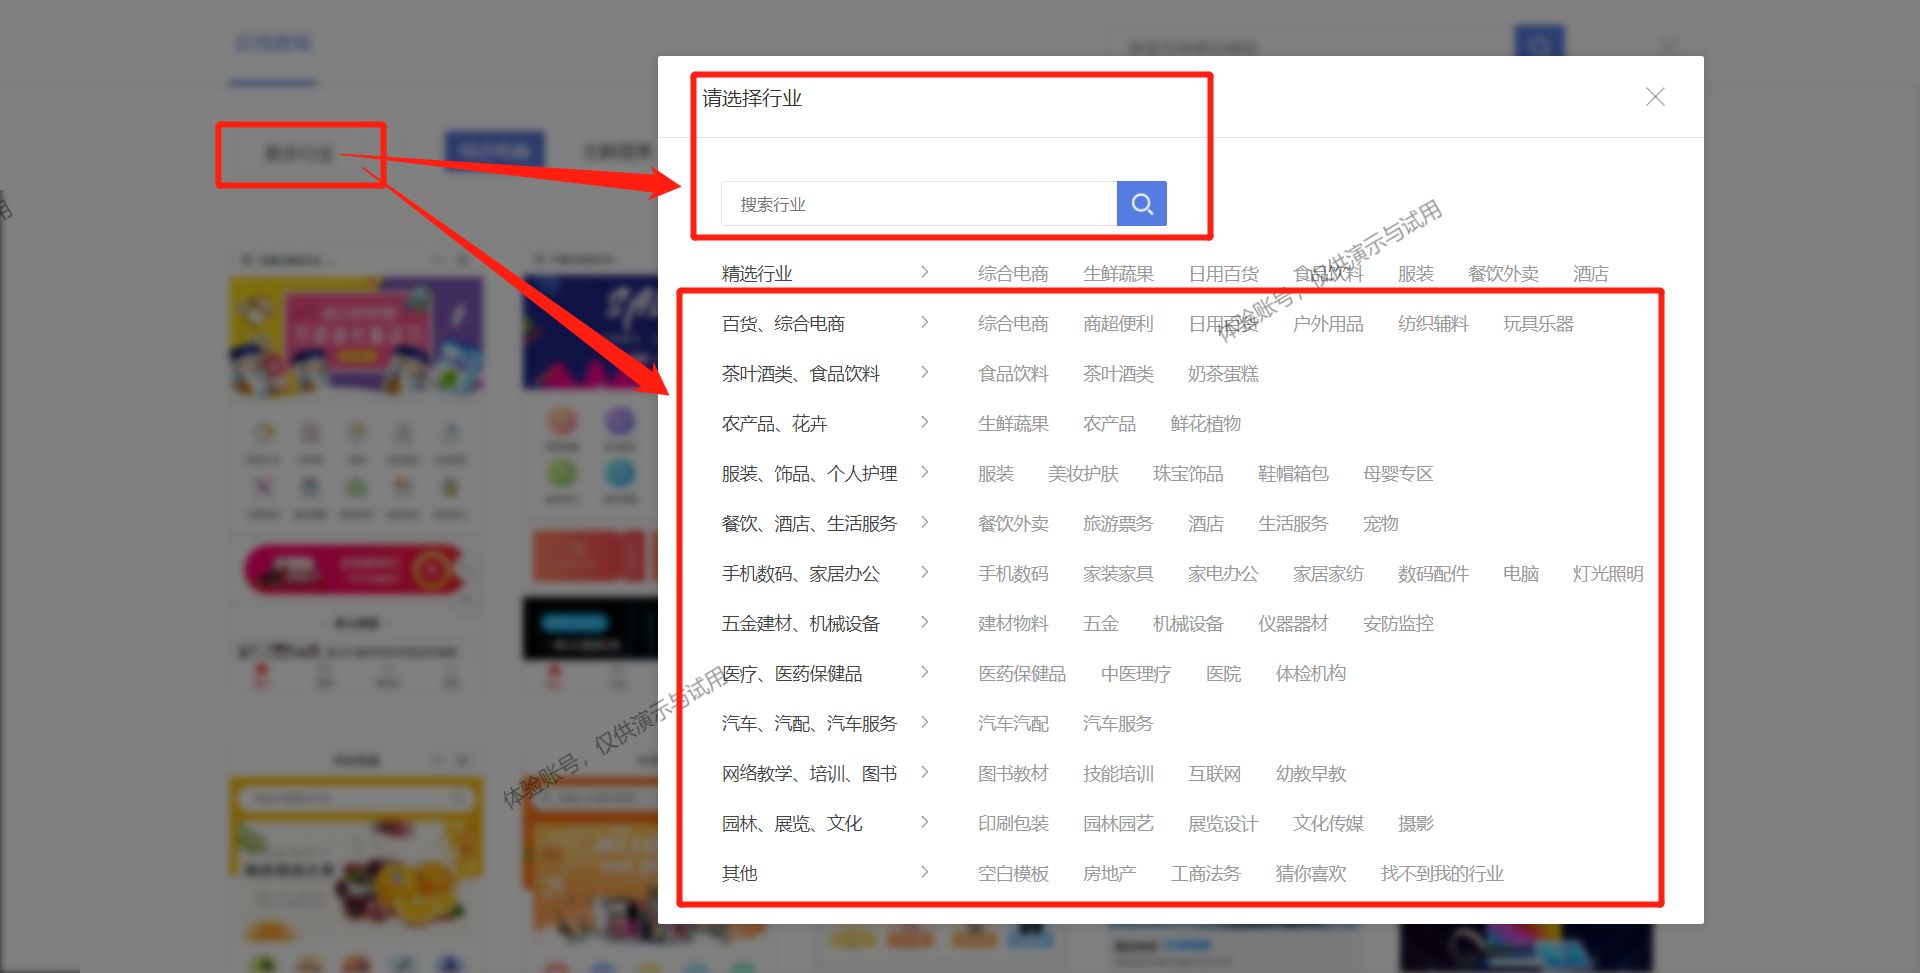
Task: Select the 综合电商 industry link
Action: pos(1012,272)
